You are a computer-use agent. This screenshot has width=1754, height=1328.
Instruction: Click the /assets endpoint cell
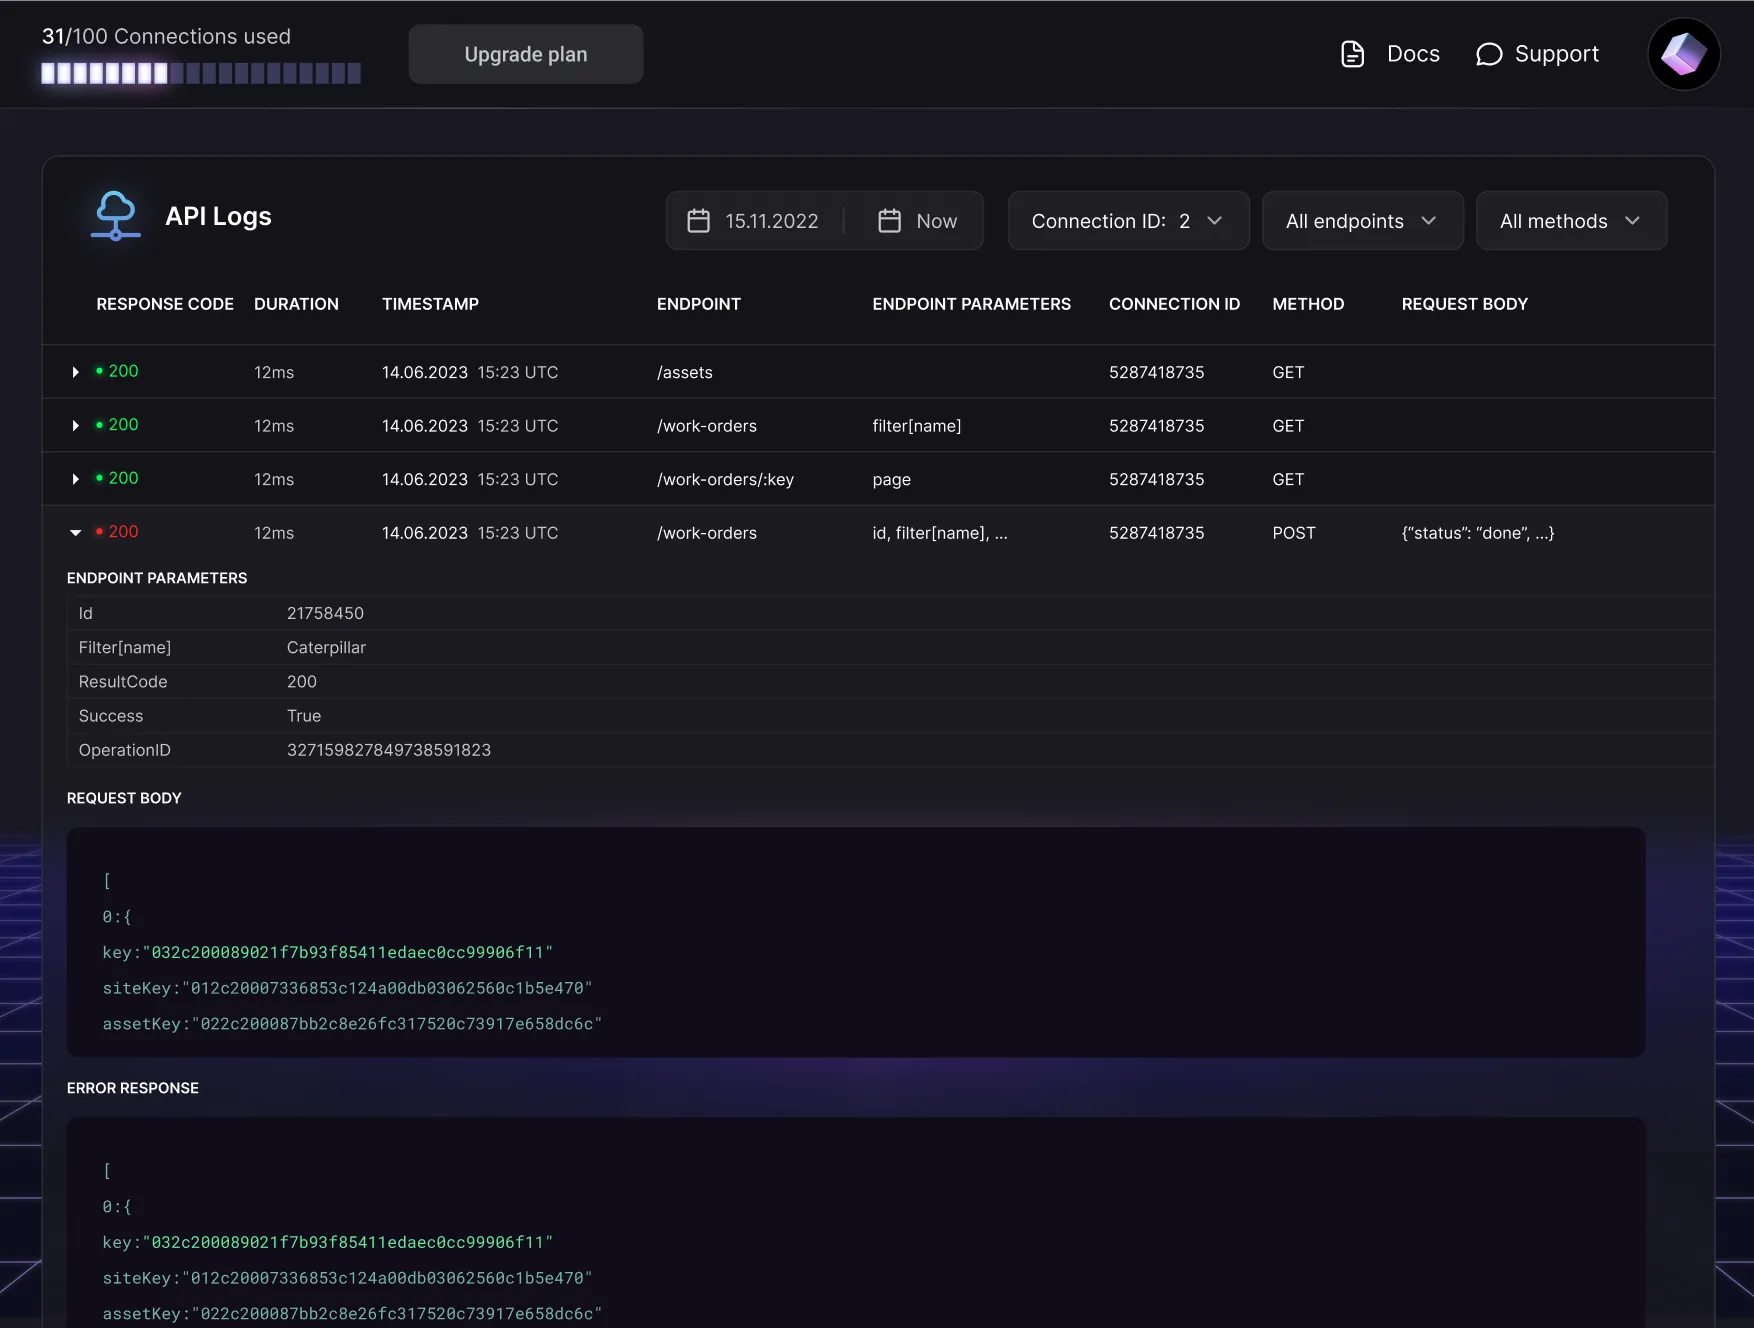pos(685,372)
